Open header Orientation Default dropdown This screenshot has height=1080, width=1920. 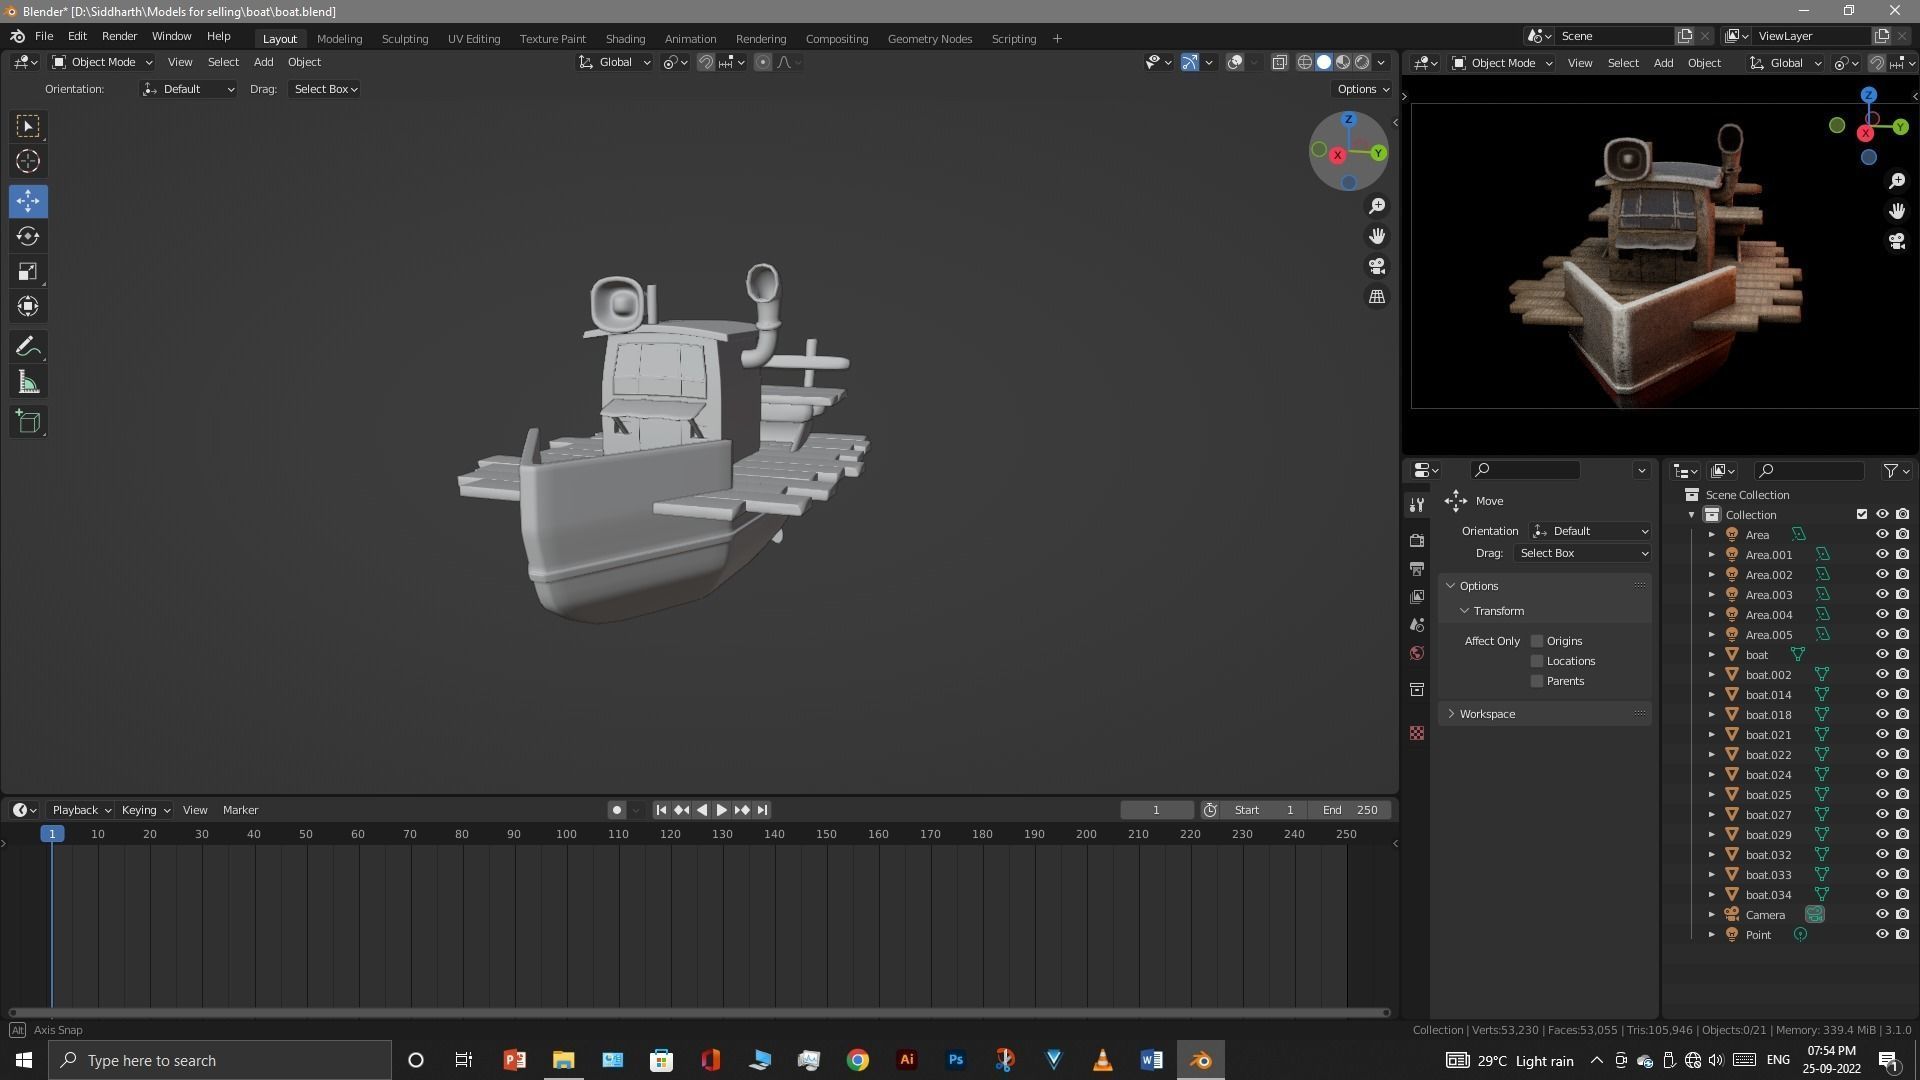[189, 89]
